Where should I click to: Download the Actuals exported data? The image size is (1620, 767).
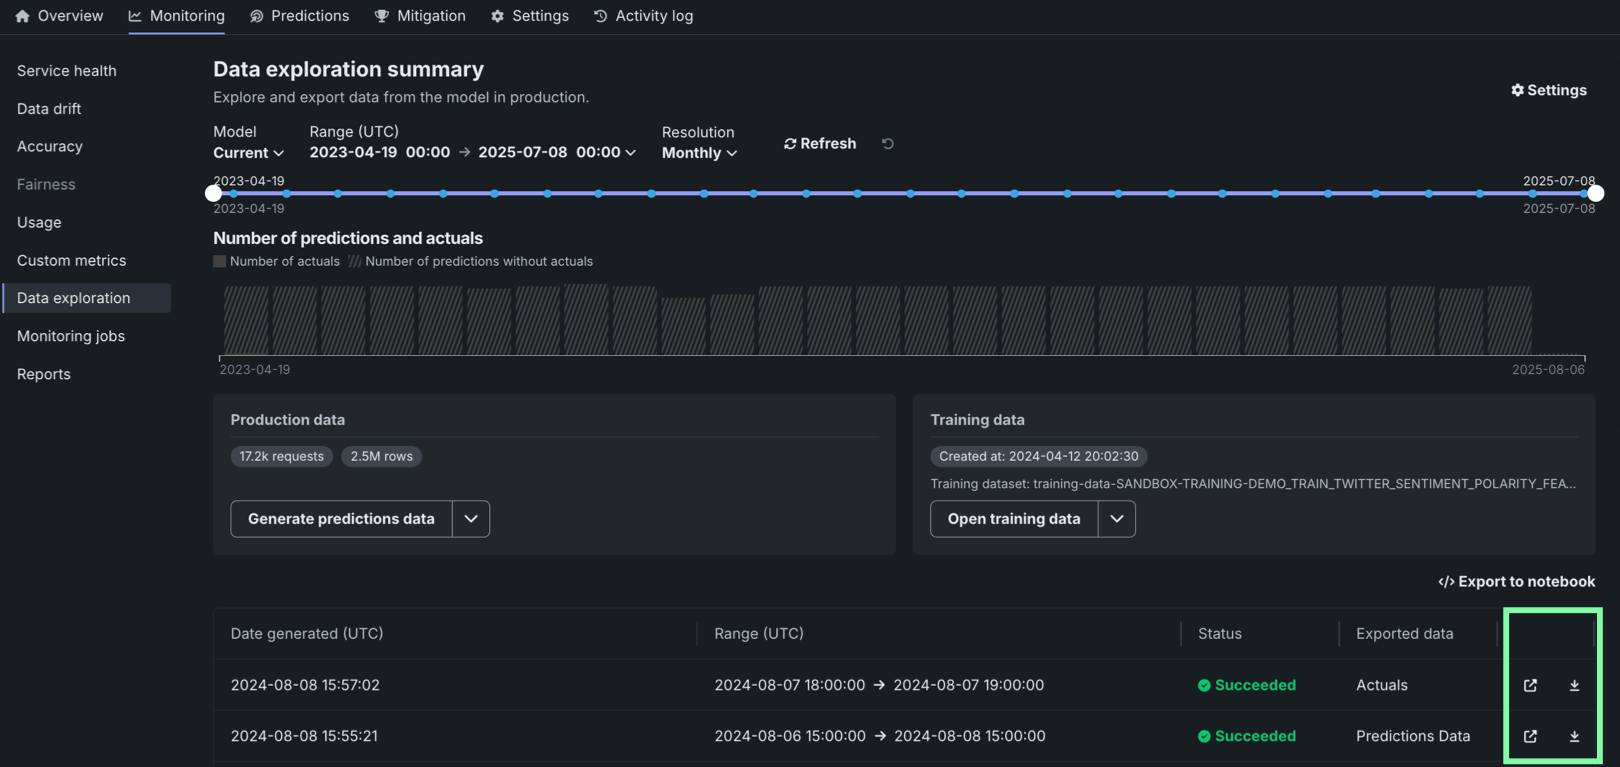[x=1574, y=685]
